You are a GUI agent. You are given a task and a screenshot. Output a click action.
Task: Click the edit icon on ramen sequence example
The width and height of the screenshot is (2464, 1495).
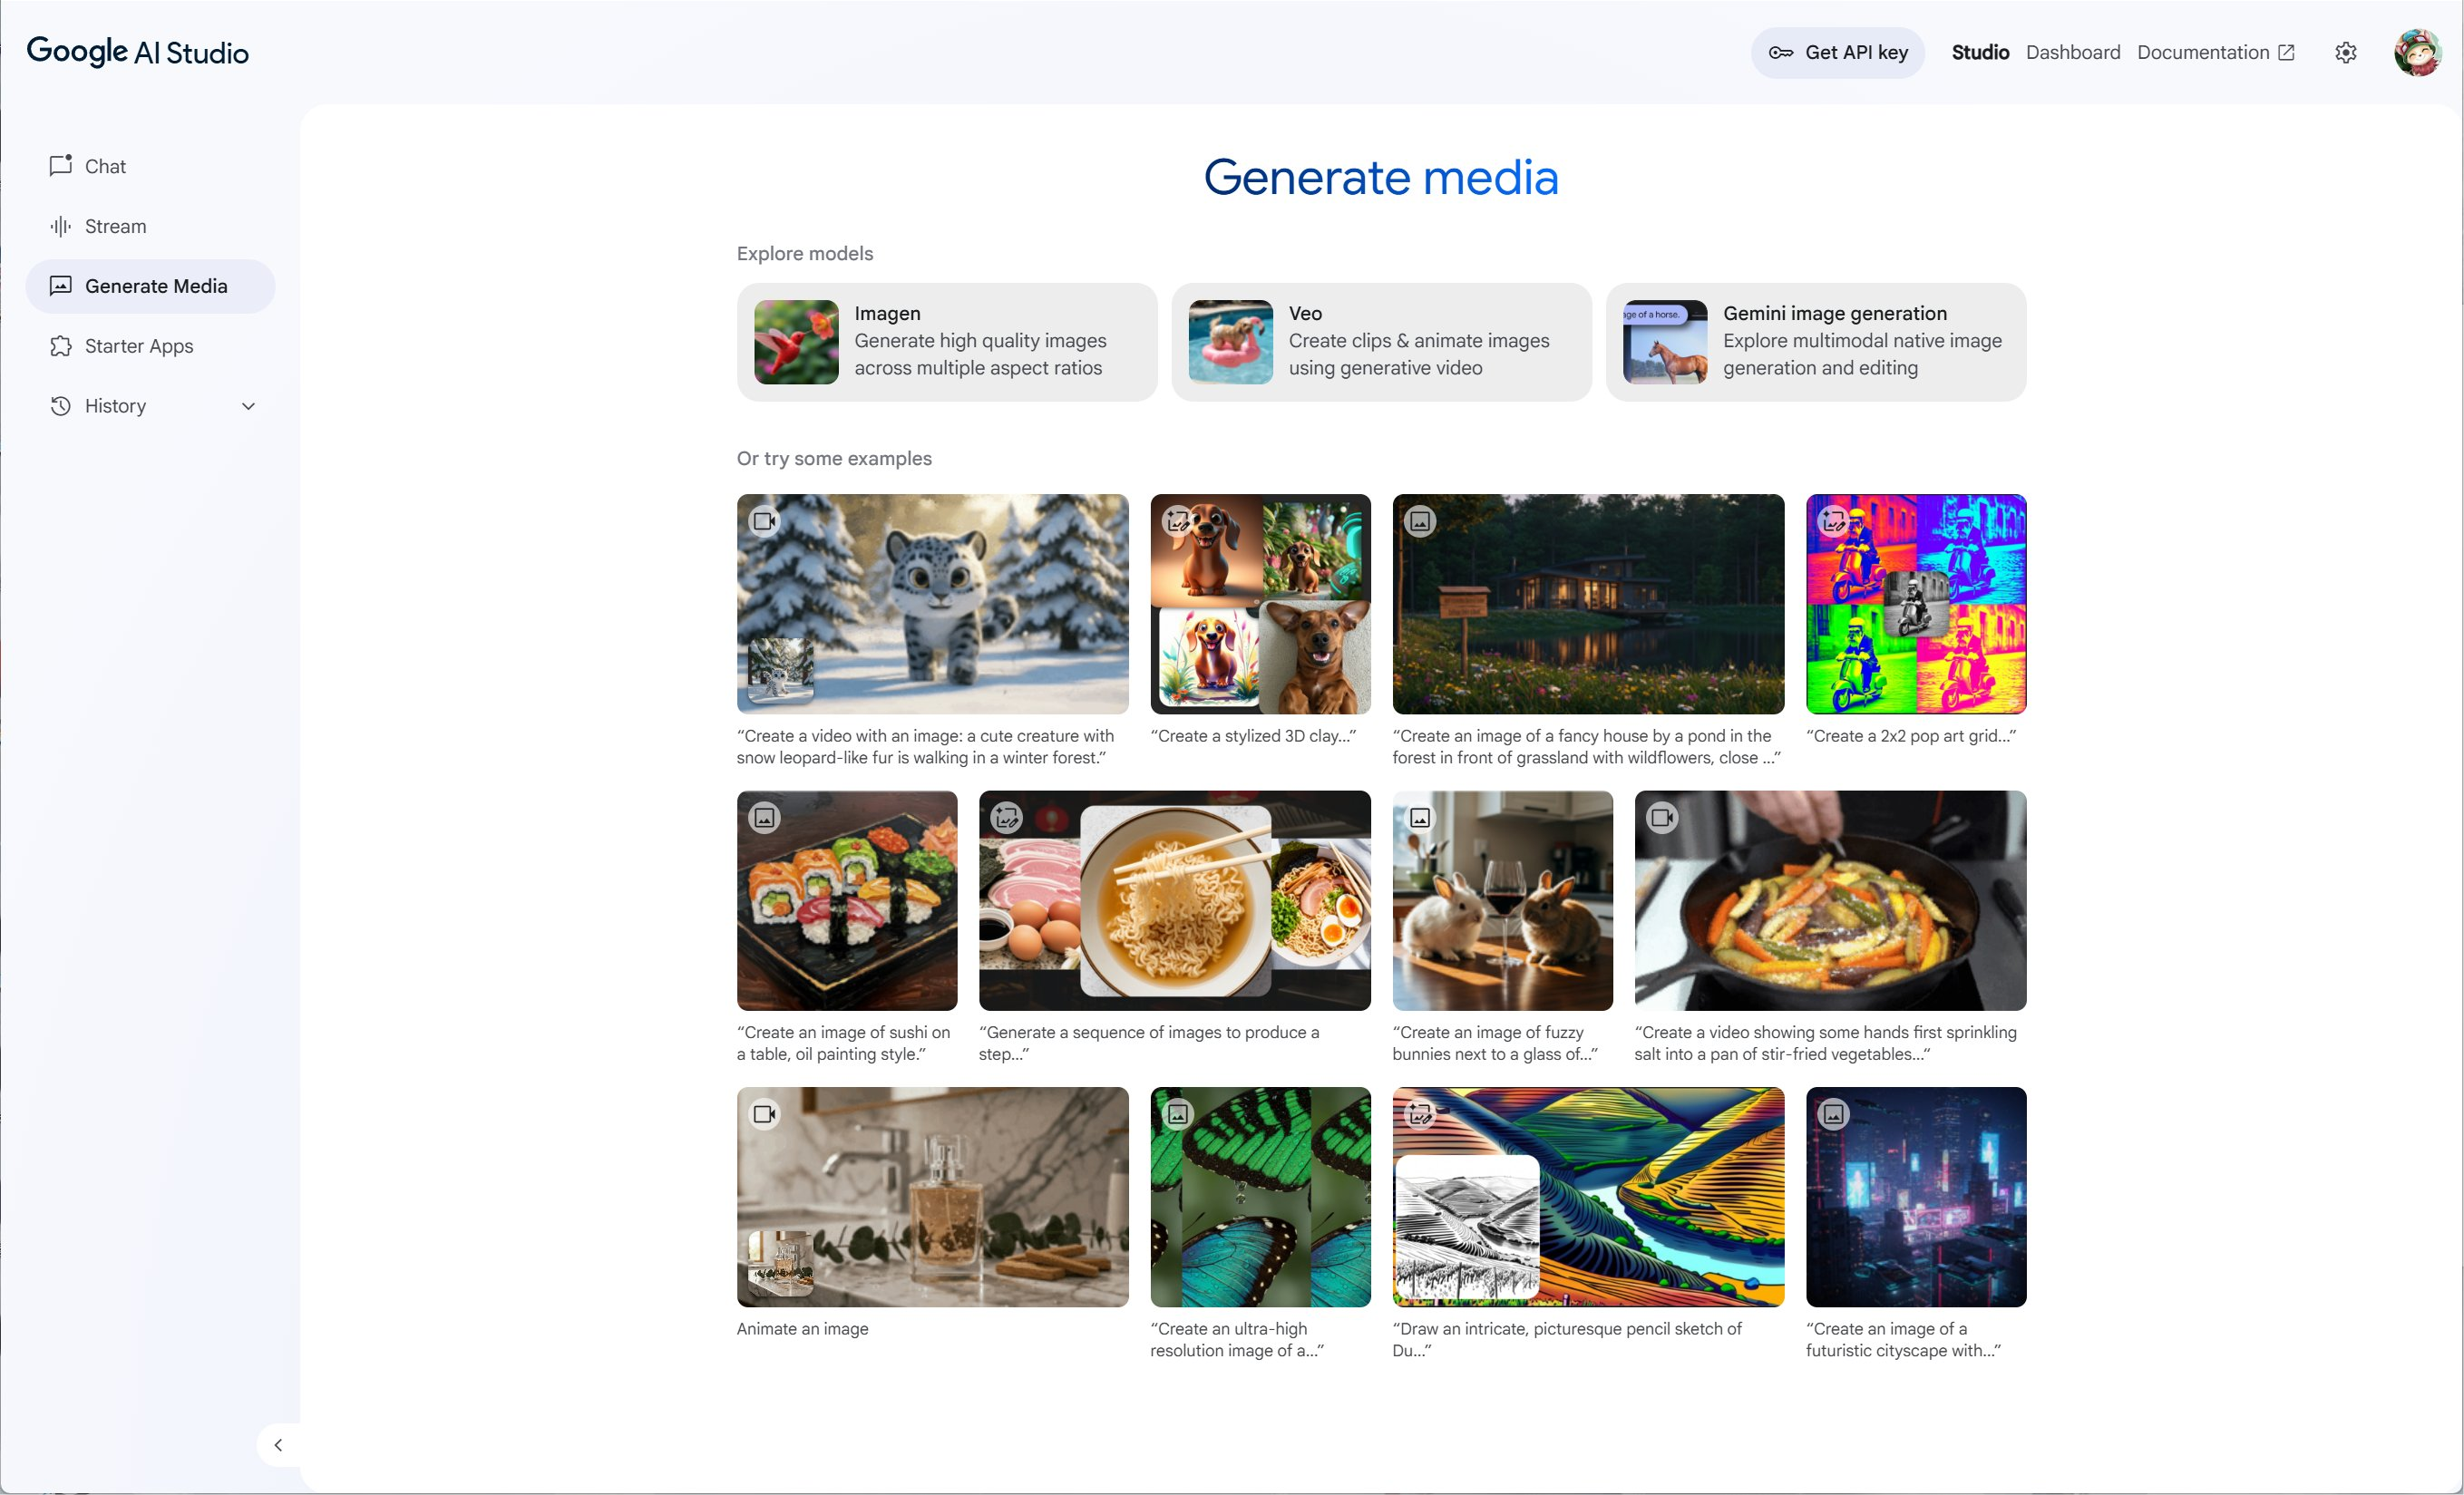coord(1007,818)
